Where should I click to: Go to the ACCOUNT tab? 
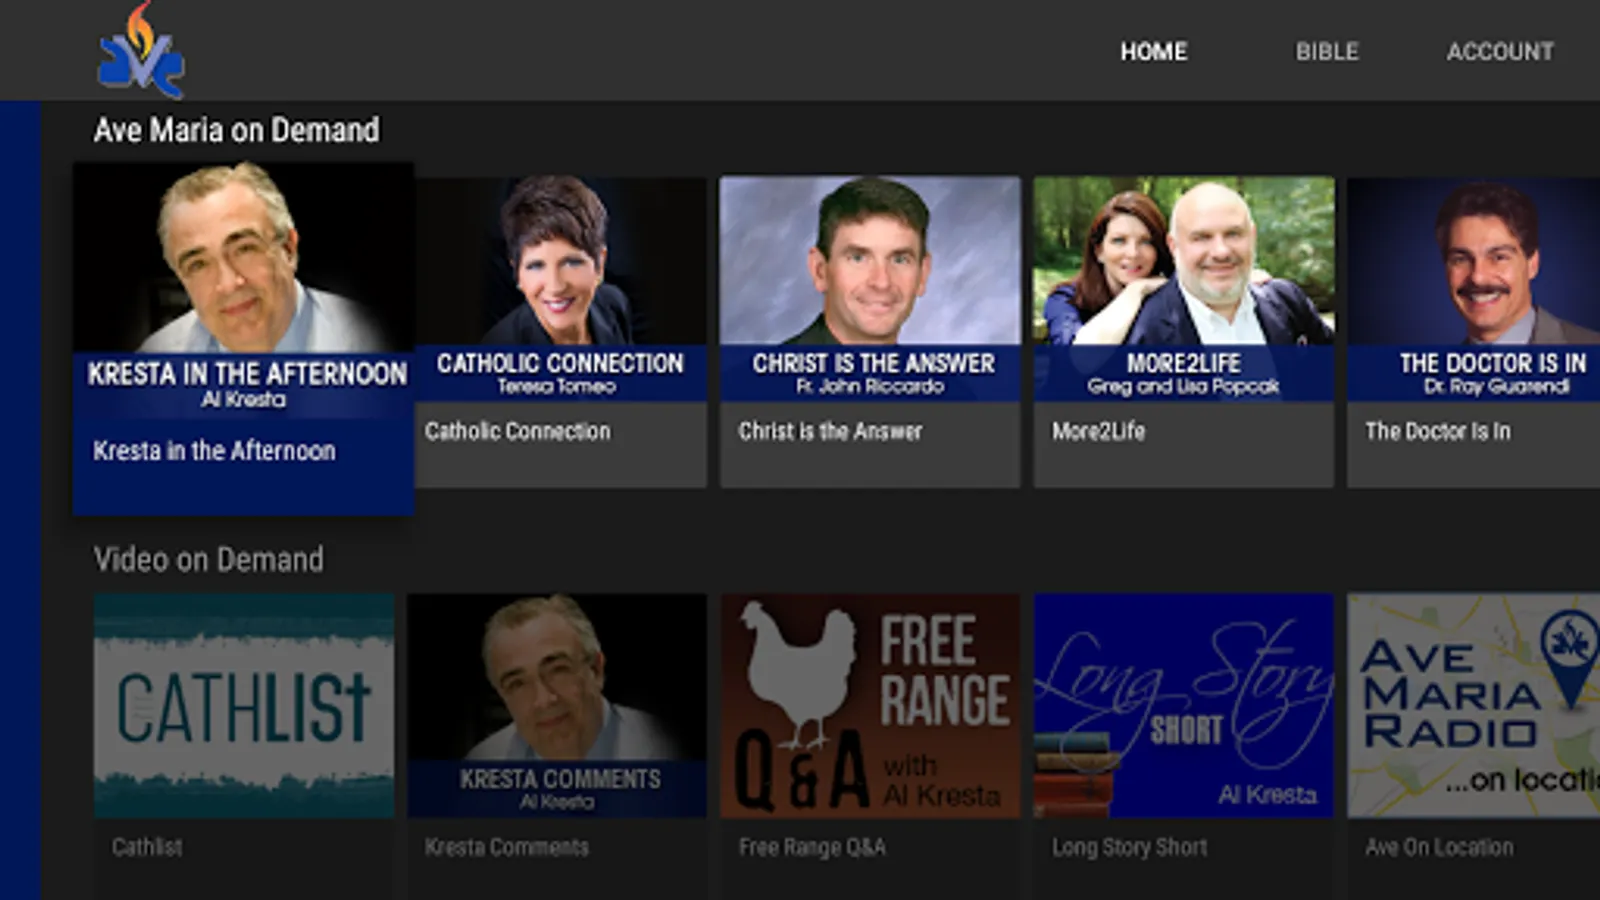click(1500, 51)
